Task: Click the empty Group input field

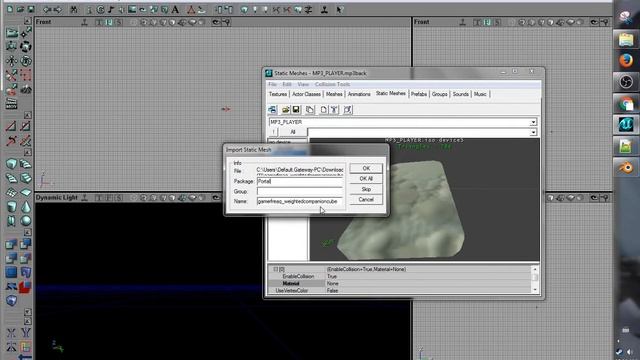Action: click(300, 191)
